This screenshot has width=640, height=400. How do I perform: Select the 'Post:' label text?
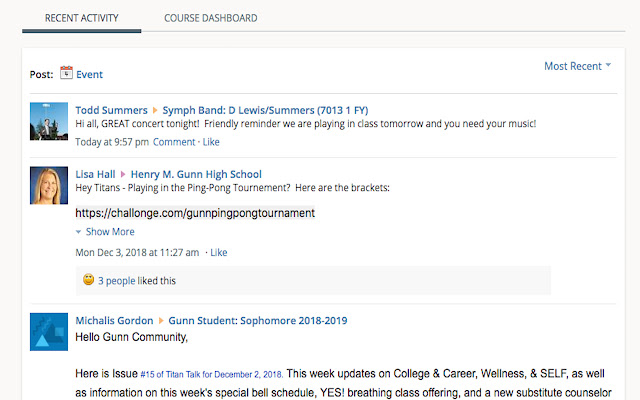coord(42,74)
